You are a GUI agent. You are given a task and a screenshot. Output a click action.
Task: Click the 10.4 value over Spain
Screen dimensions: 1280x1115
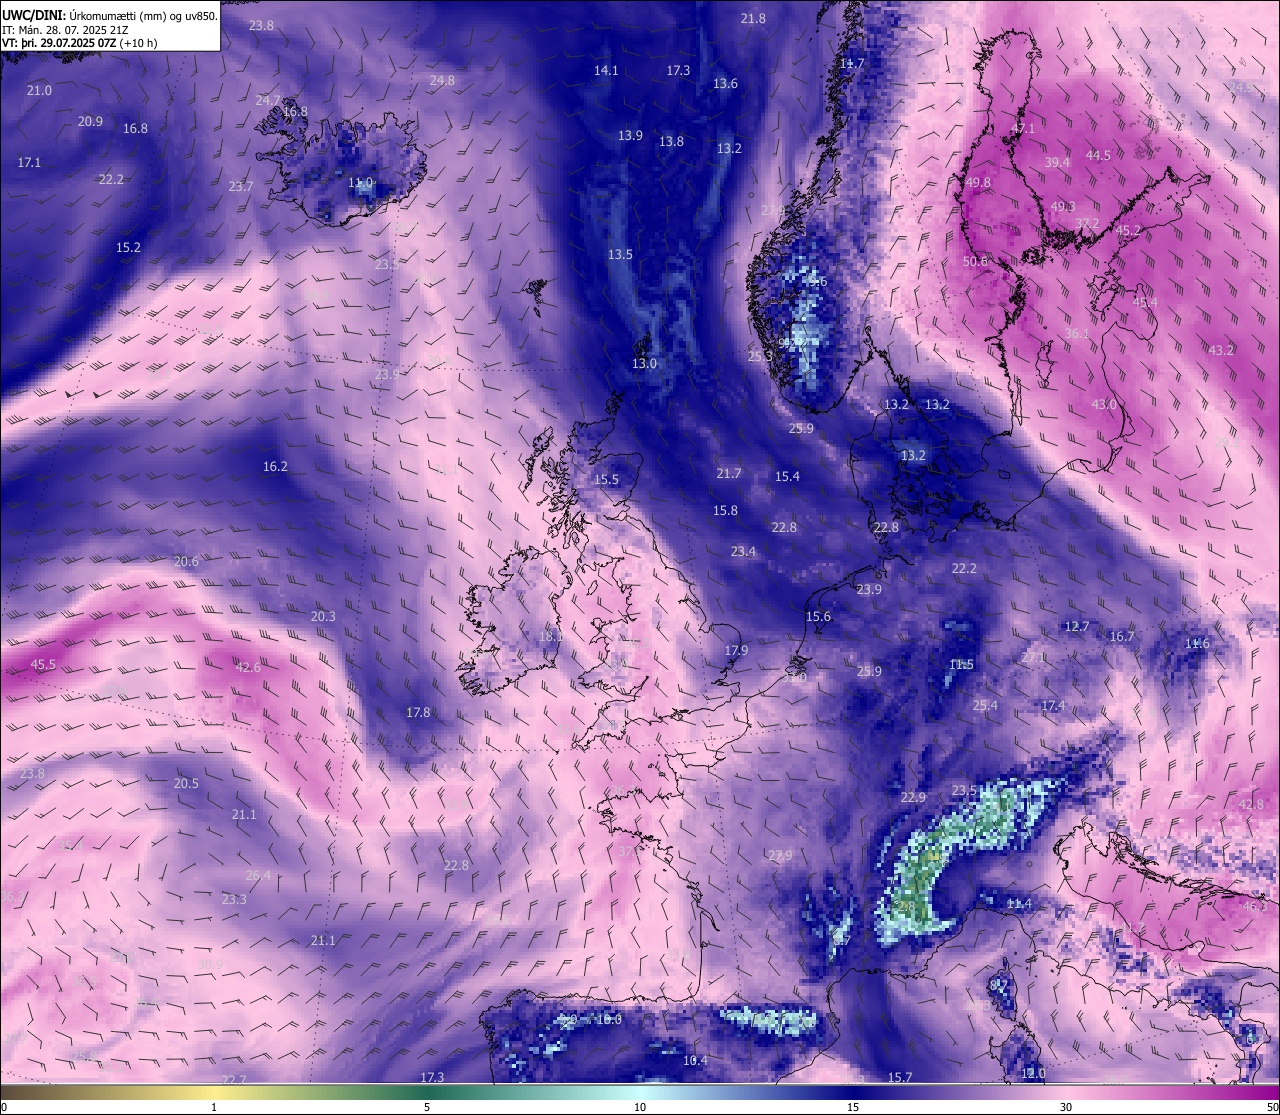(x=695, y=1060)
